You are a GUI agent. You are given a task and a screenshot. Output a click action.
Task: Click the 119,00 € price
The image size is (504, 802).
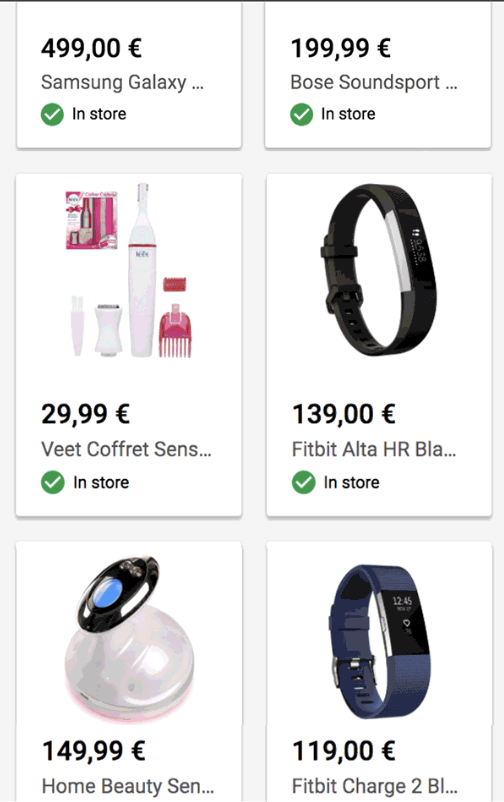(344, 751)
